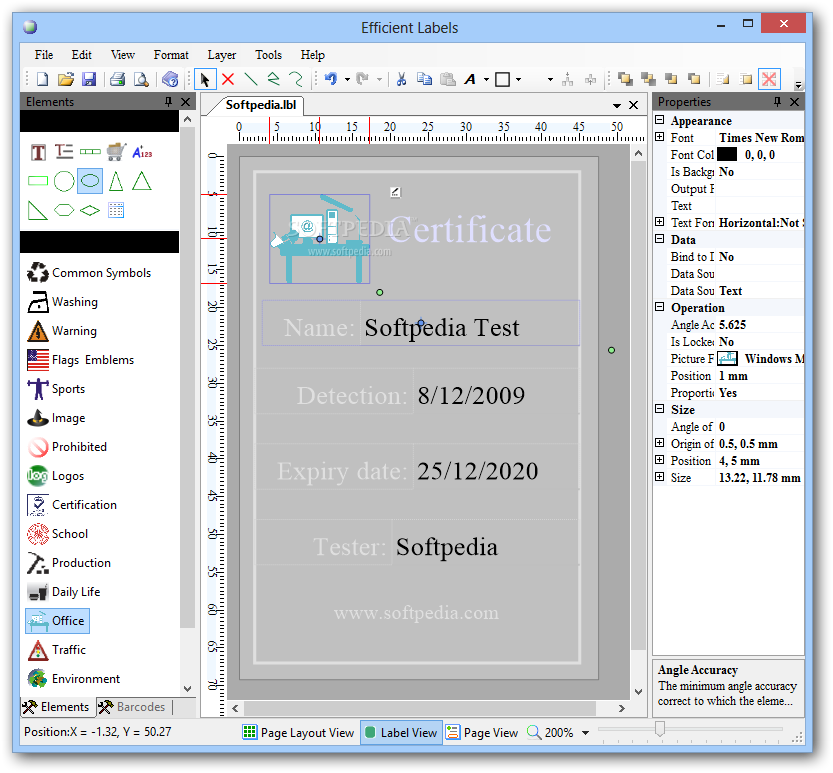This screenshot has height=773, width=833.
Task: Open the Certification symbols category
Action: (x=72, y=505)
